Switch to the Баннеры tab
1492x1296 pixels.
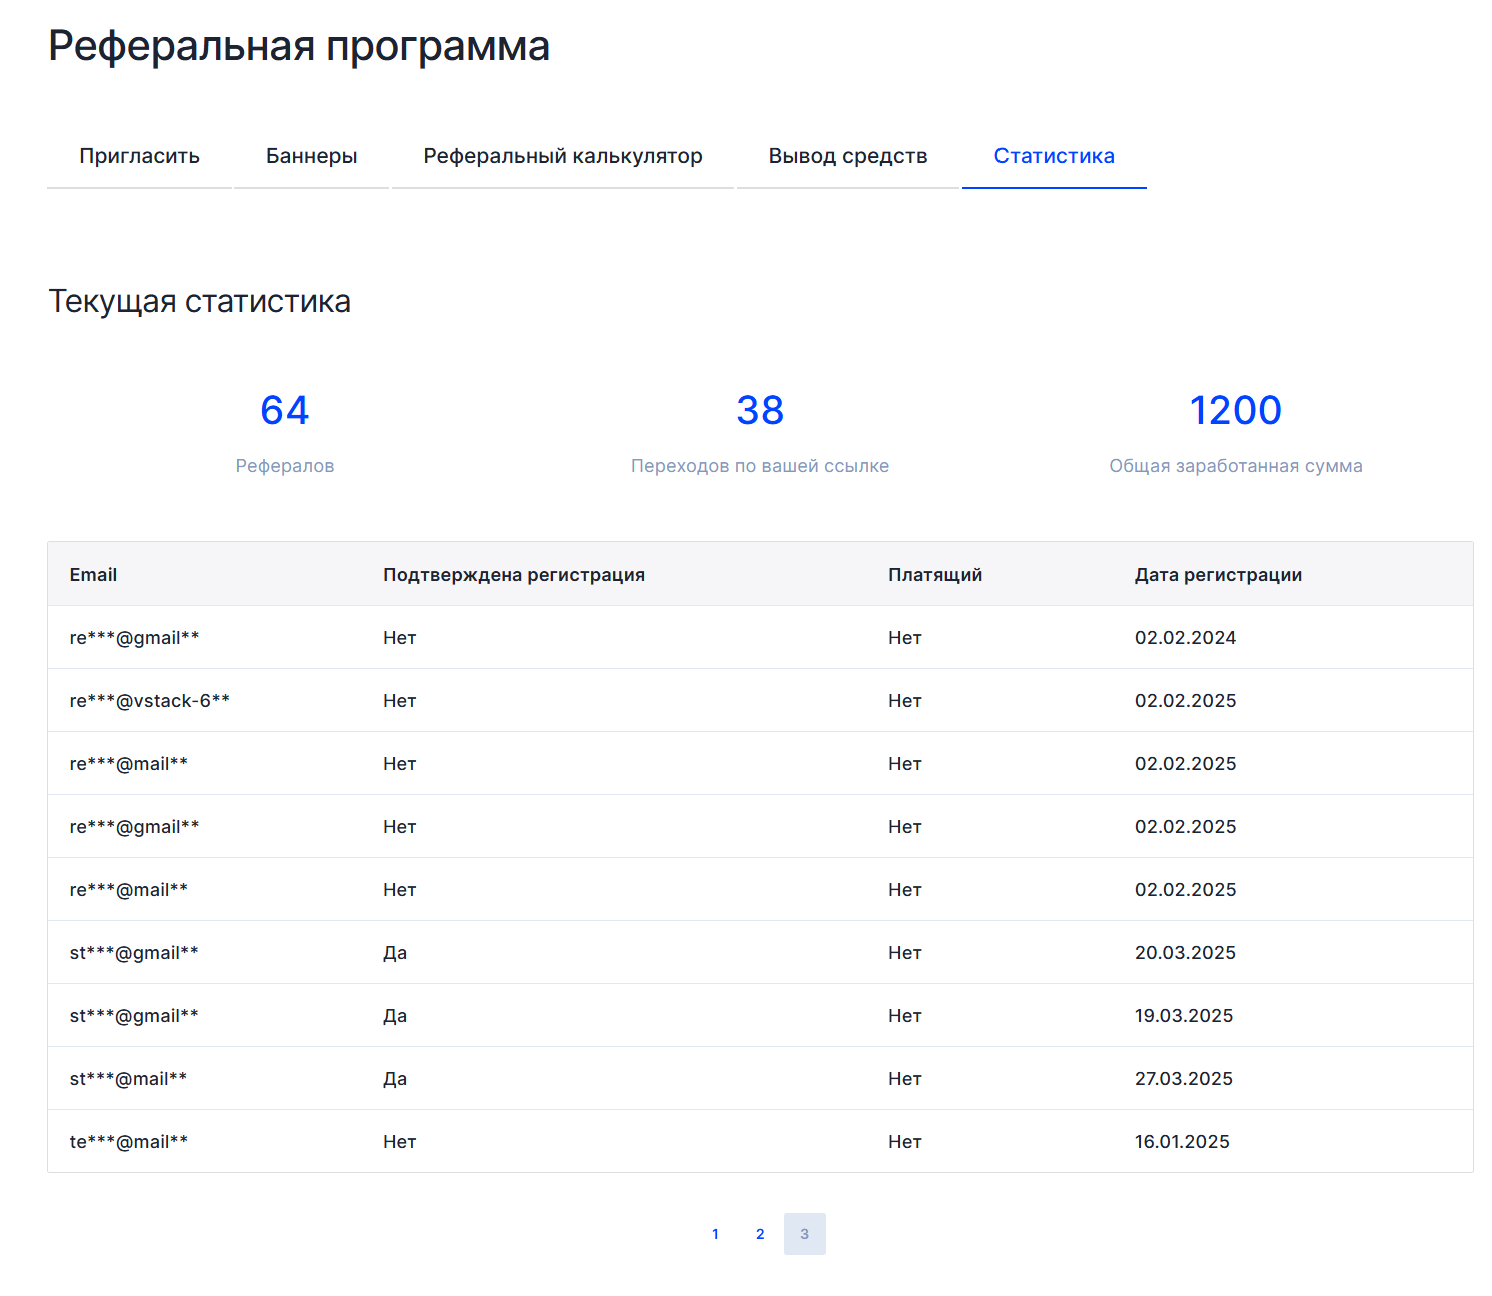click(311, 156)
